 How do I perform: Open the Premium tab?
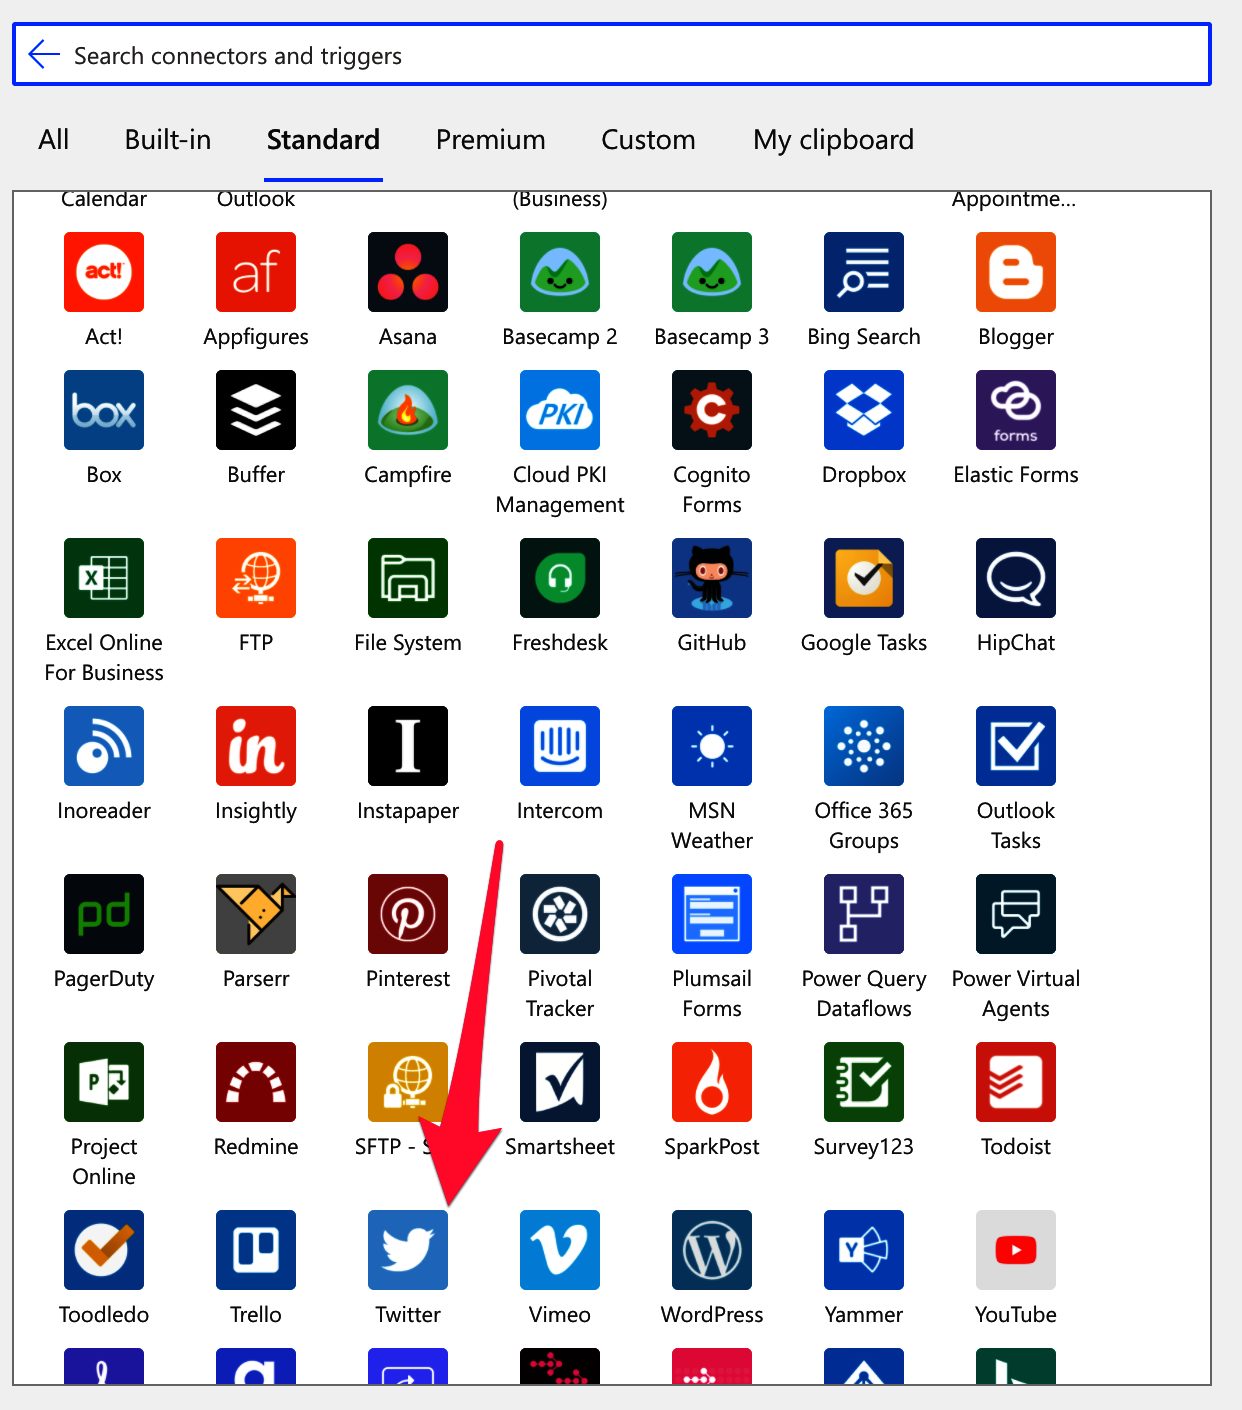(491, 139)
